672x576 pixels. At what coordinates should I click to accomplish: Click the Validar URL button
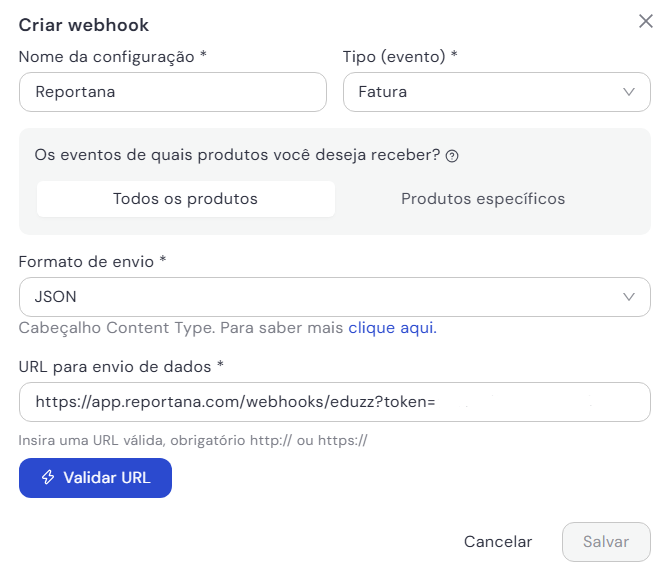[x=95, y=478]
